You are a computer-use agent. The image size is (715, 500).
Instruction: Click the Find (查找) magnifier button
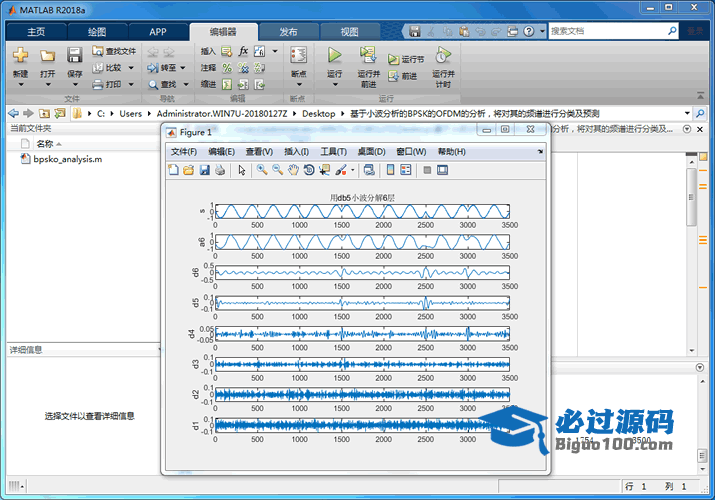[x=162, y=84]
